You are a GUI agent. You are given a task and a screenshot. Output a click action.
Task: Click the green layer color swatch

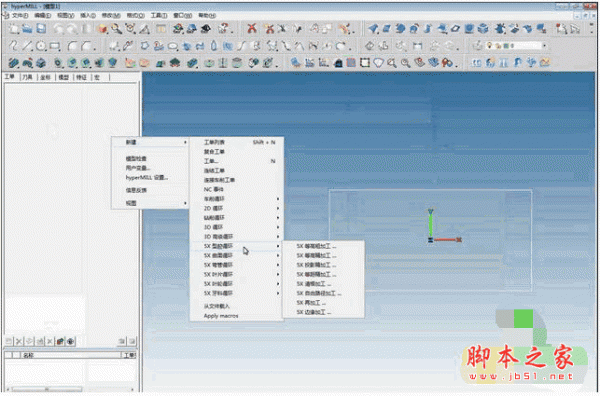pos(505,46)
